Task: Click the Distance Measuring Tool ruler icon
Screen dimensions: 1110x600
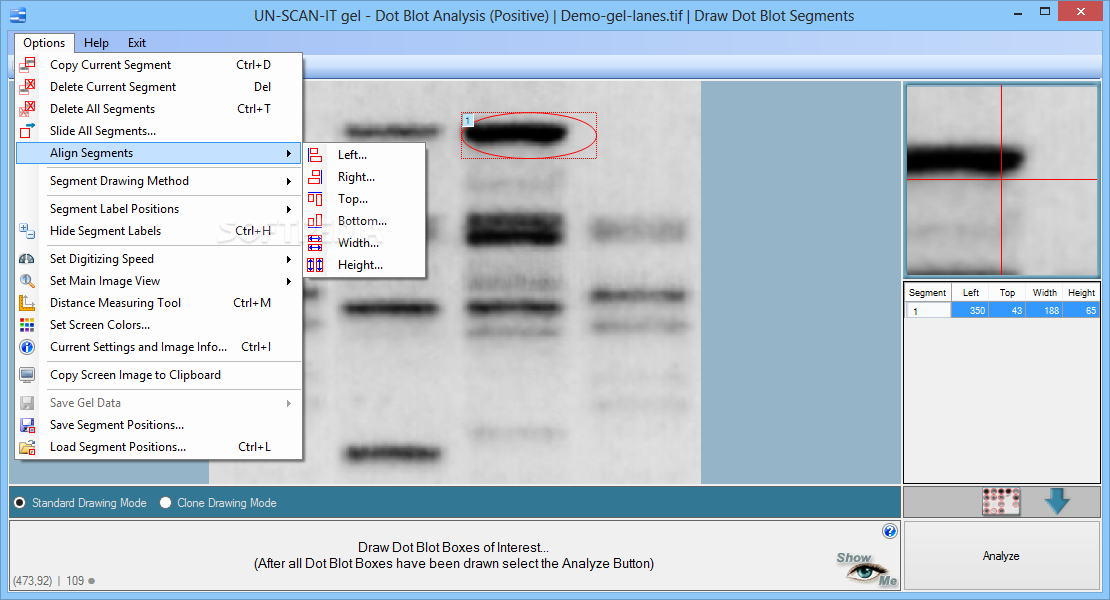Action: [x=27, y=303]
